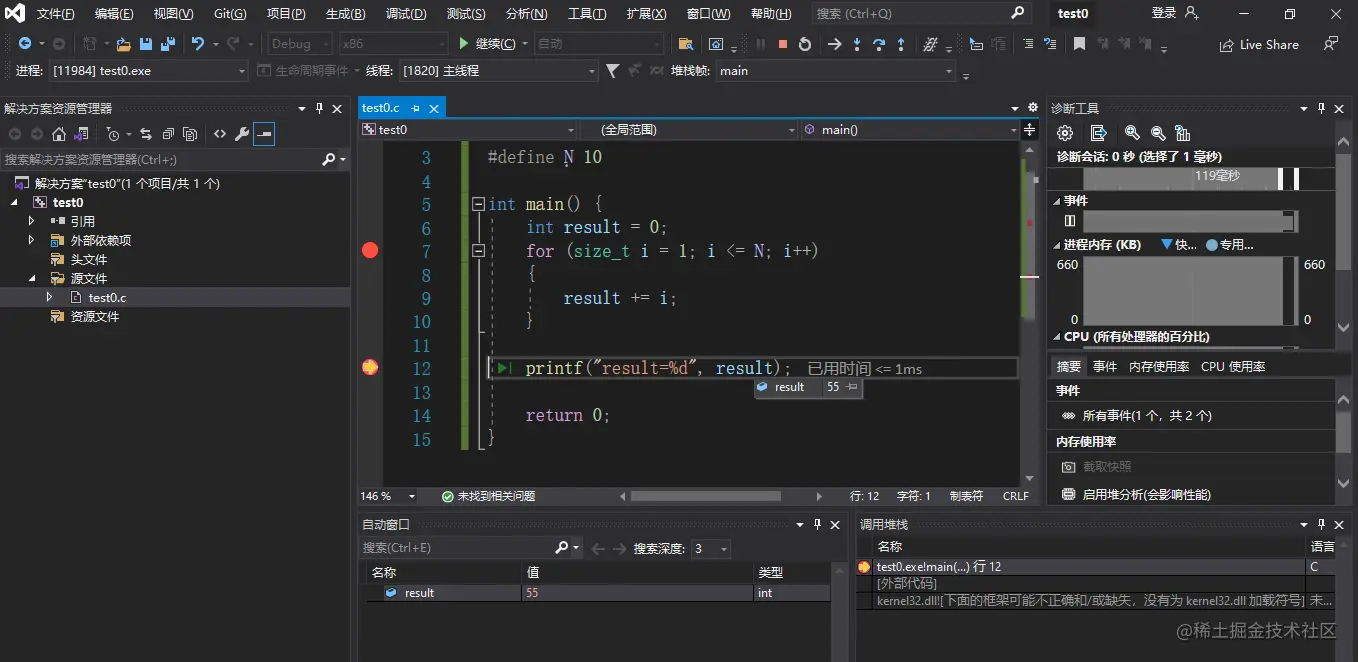Open the search depth dropdown showing 3
Viewport: 1358px width, 662px height.
click(x=711, y=548)
